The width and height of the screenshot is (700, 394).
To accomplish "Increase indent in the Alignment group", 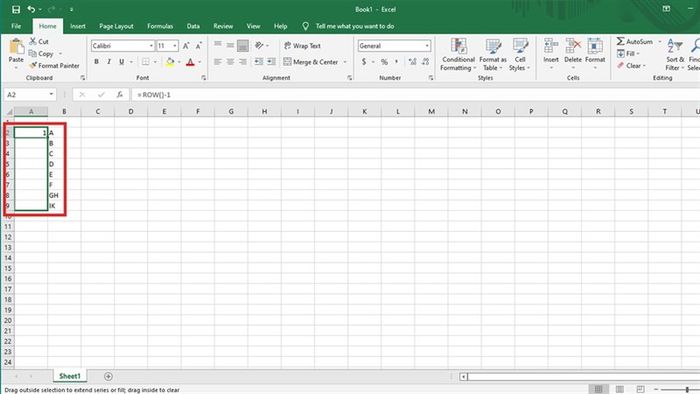I will coord(271,62).
